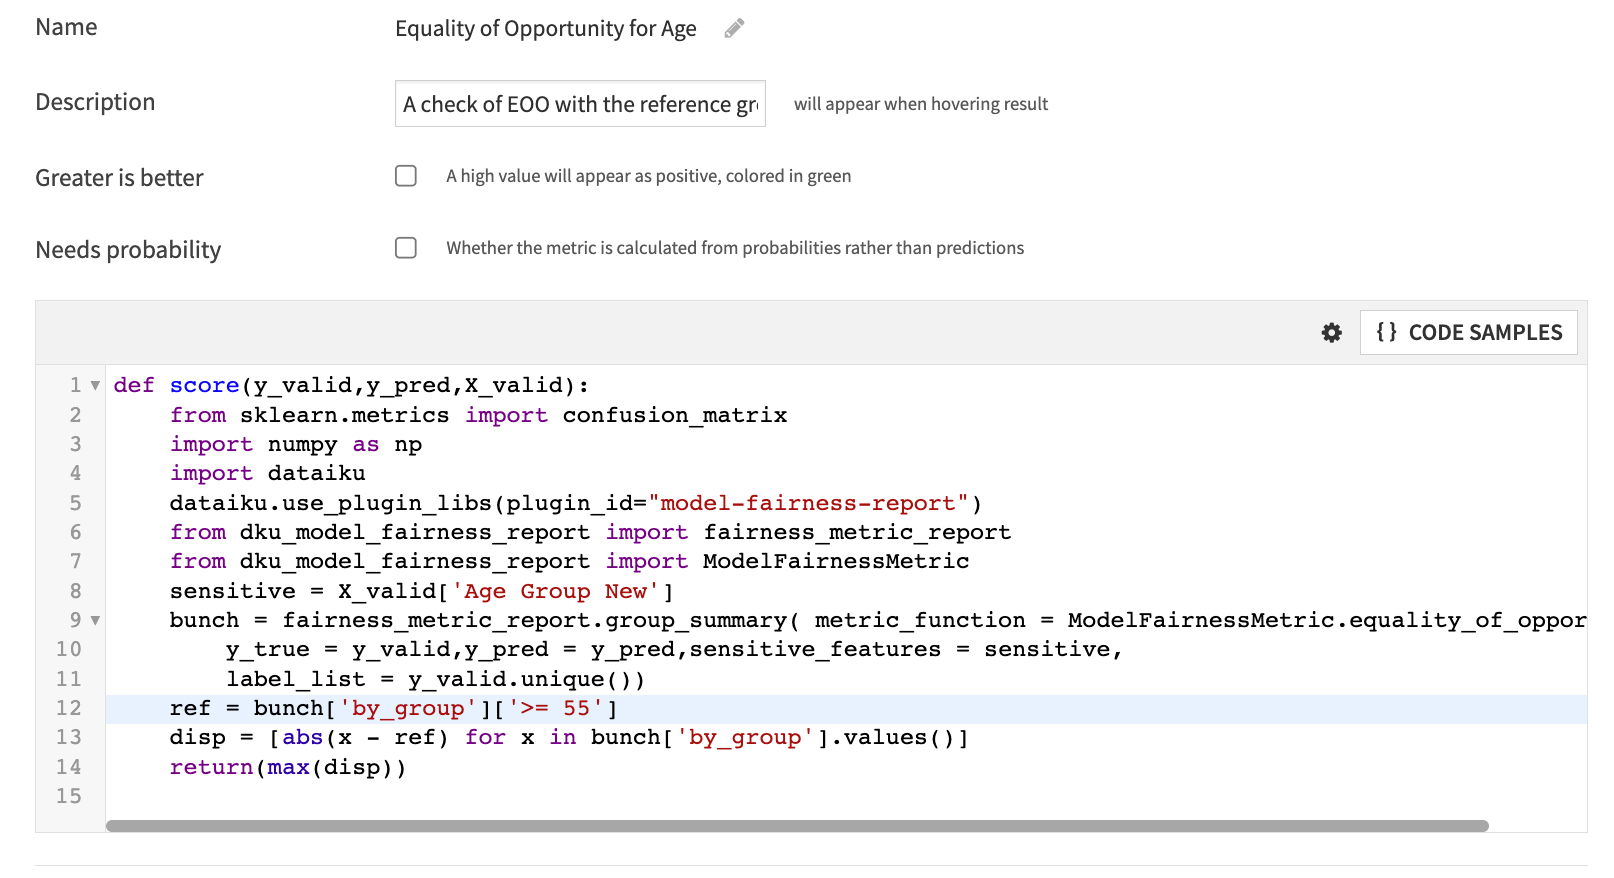Click hint text 'will appear when hovering result'
Viewport: 1614px width, 878px height.
click(921, 104)
